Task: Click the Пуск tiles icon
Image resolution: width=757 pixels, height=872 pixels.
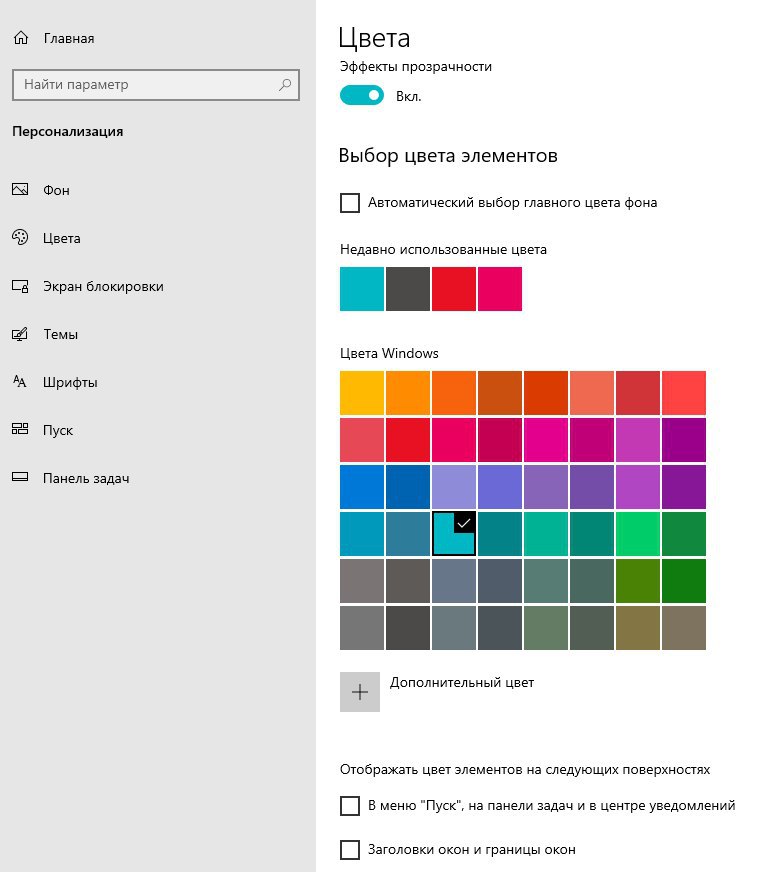Action: (x=20, y=429)
